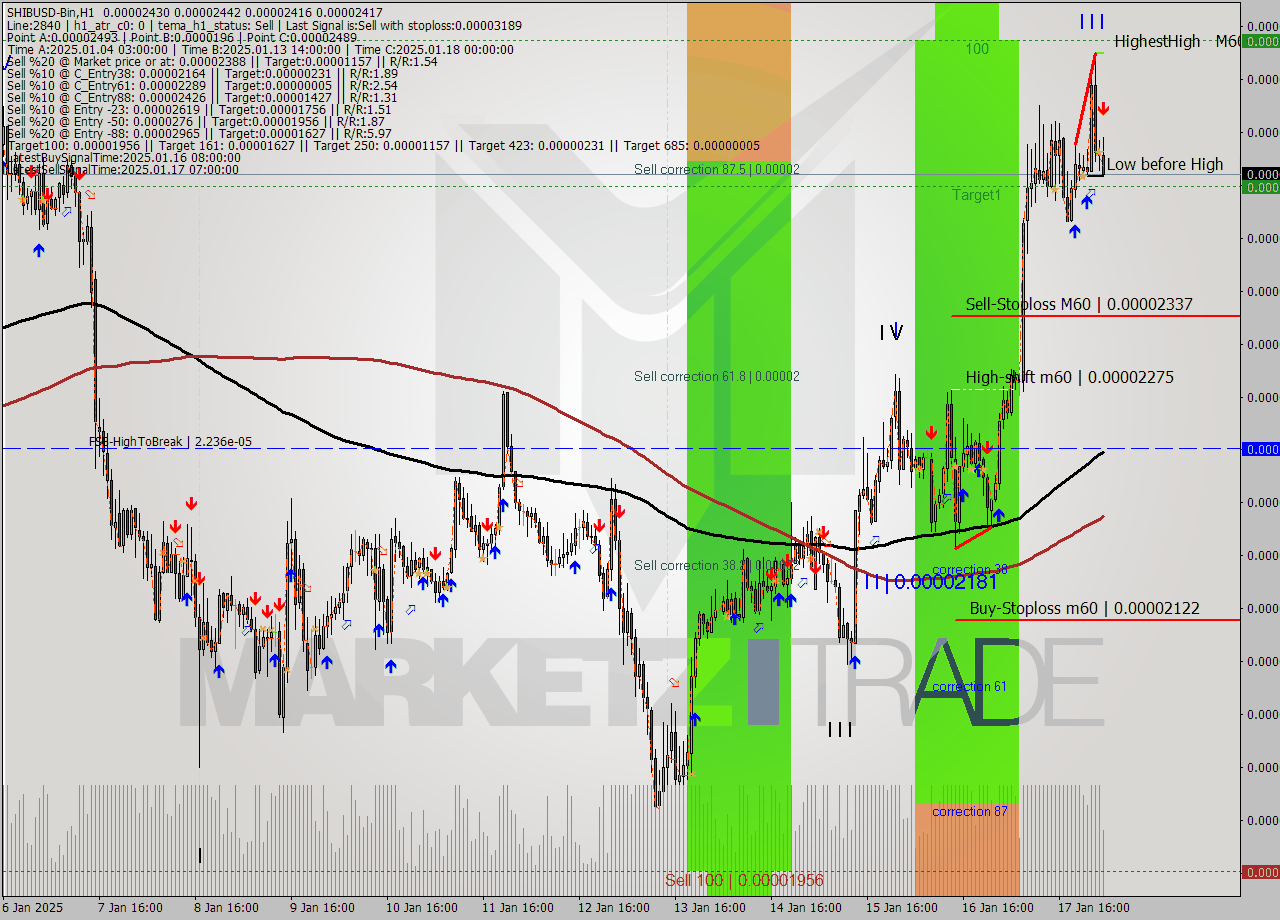Click the LatestSellSignalTime line
The height and width of the screenshot is (920, 1280).
tap(123, 169)
